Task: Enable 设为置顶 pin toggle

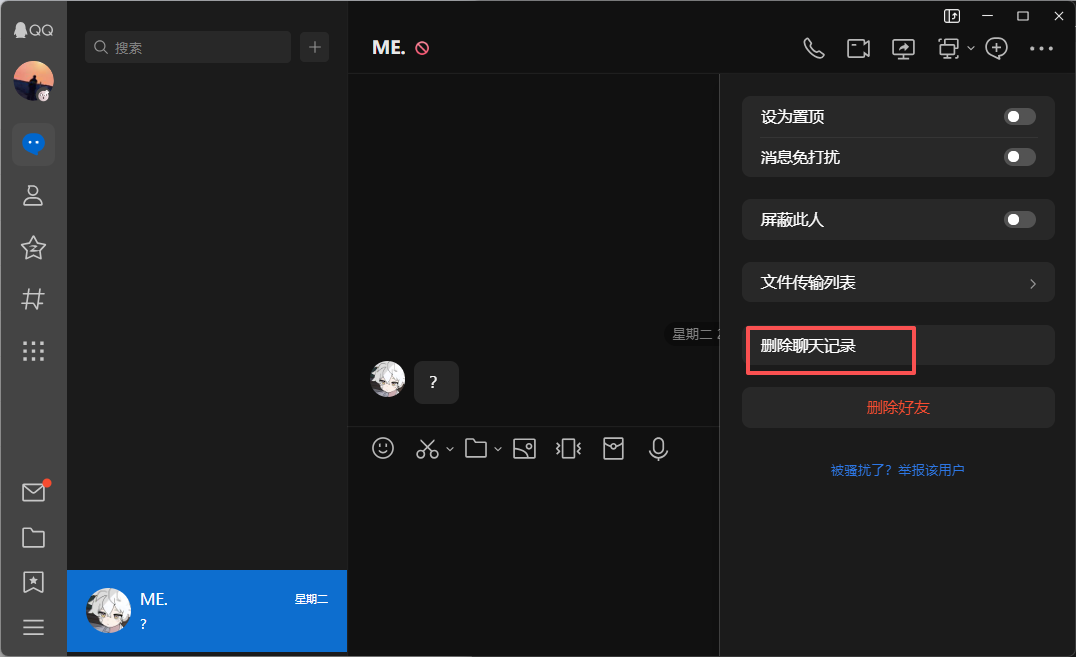Action: (1019, 116)
